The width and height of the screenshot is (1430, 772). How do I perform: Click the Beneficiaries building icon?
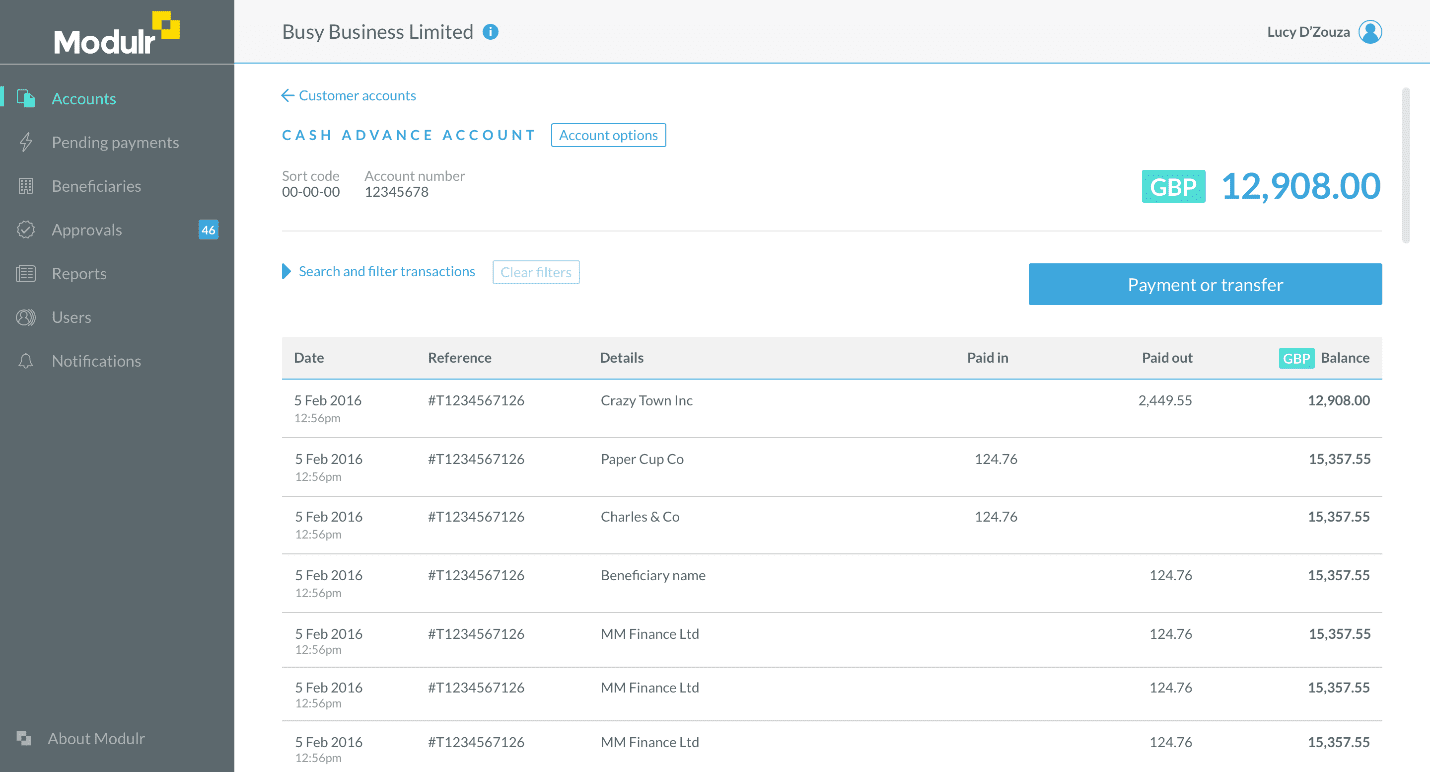click(27, 186)
